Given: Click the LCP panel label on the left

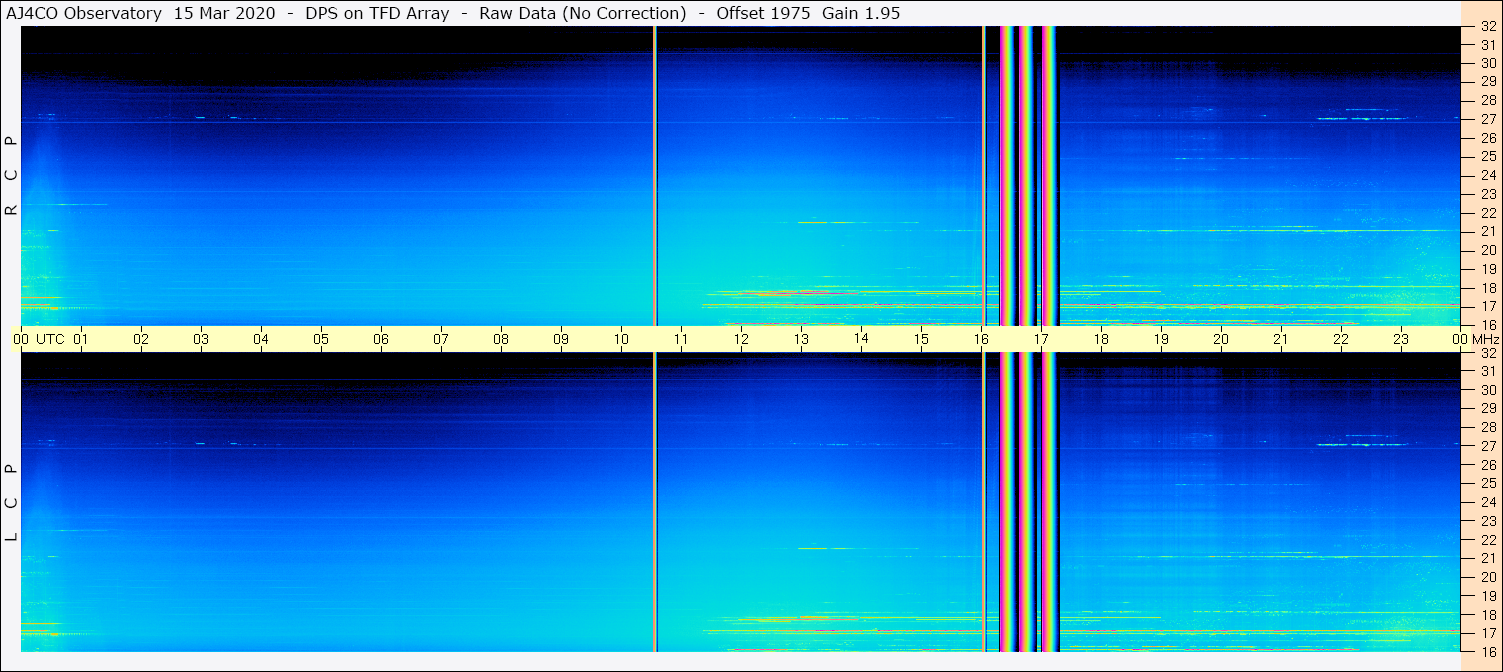Looking at the screenshot, I should pyautogui.click(x=12, y=502).
